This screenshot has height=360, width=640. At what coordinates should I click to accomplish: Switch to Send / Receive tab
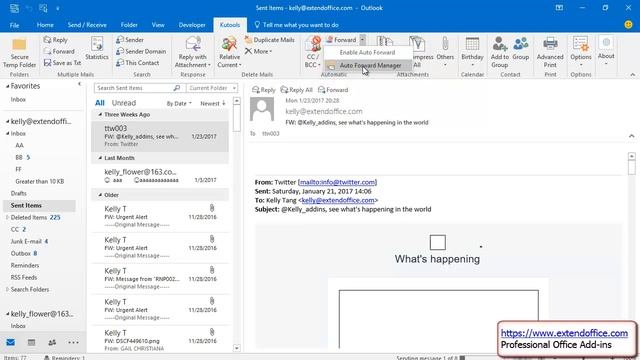[x=87, y=25]
